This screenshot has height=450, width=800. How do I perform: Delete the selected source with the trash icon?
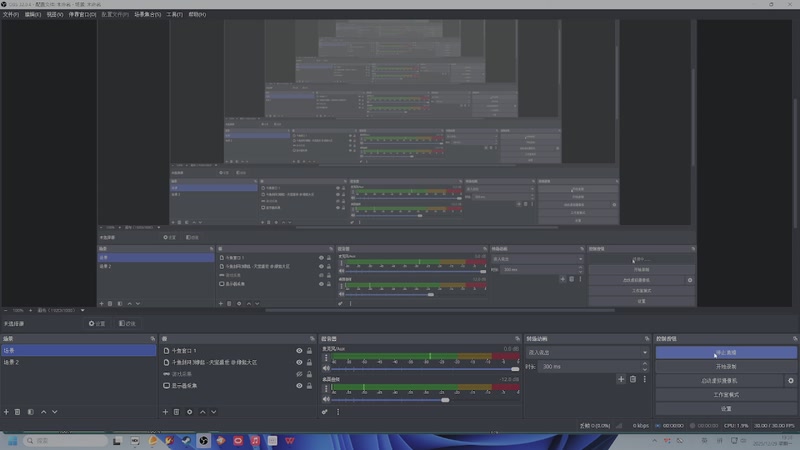pyautogui.click(x=177, y=412)
